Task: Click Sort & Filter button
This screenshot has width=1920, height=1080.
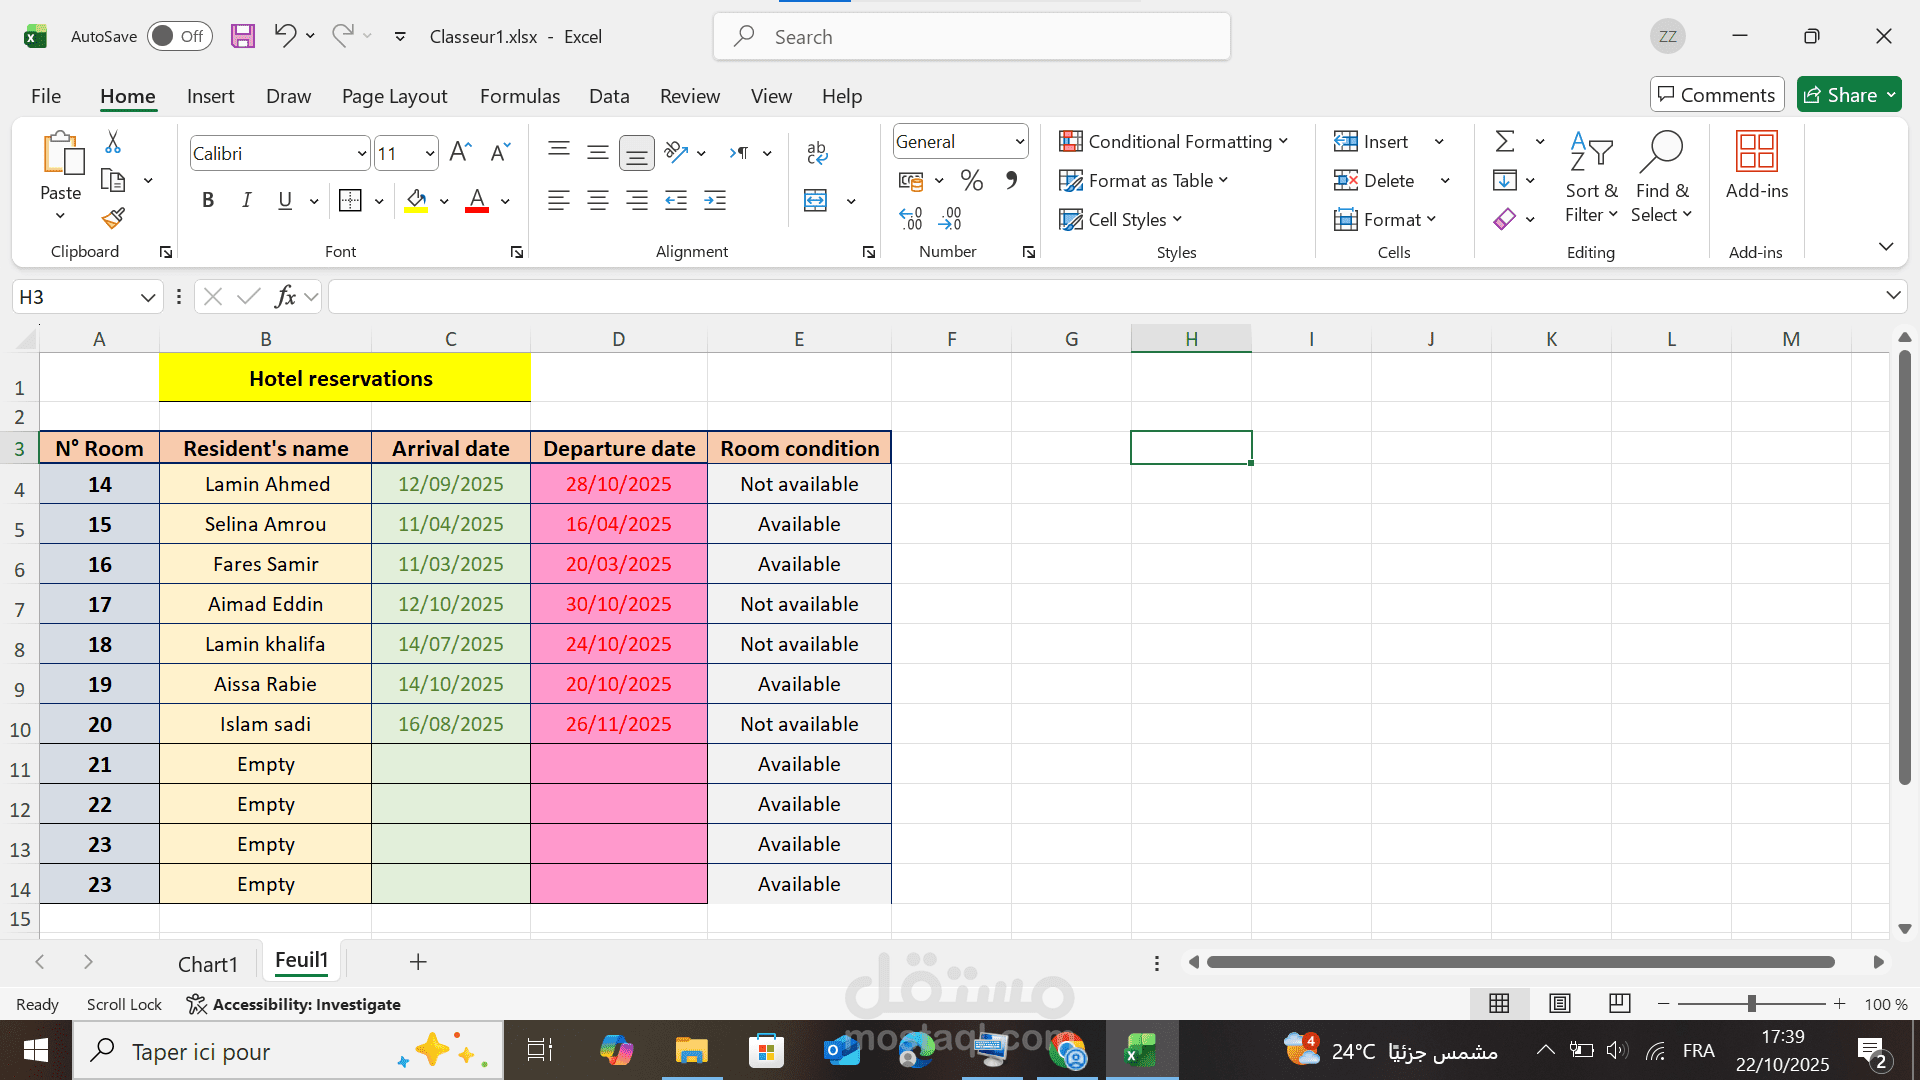Action: click(x=1591, y=177)
